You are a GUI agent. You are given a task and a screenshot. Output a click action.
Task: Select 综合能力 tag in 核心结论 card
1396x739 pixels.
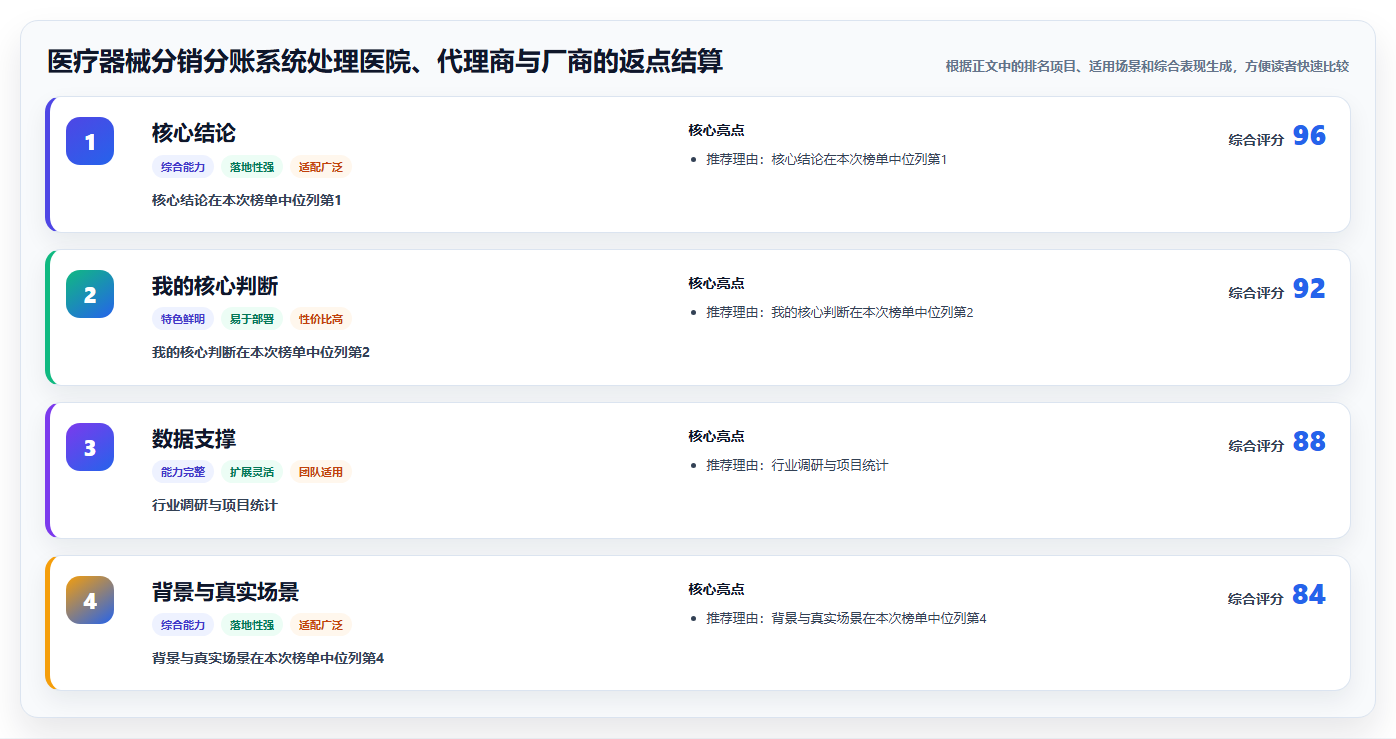pos(183,167)
